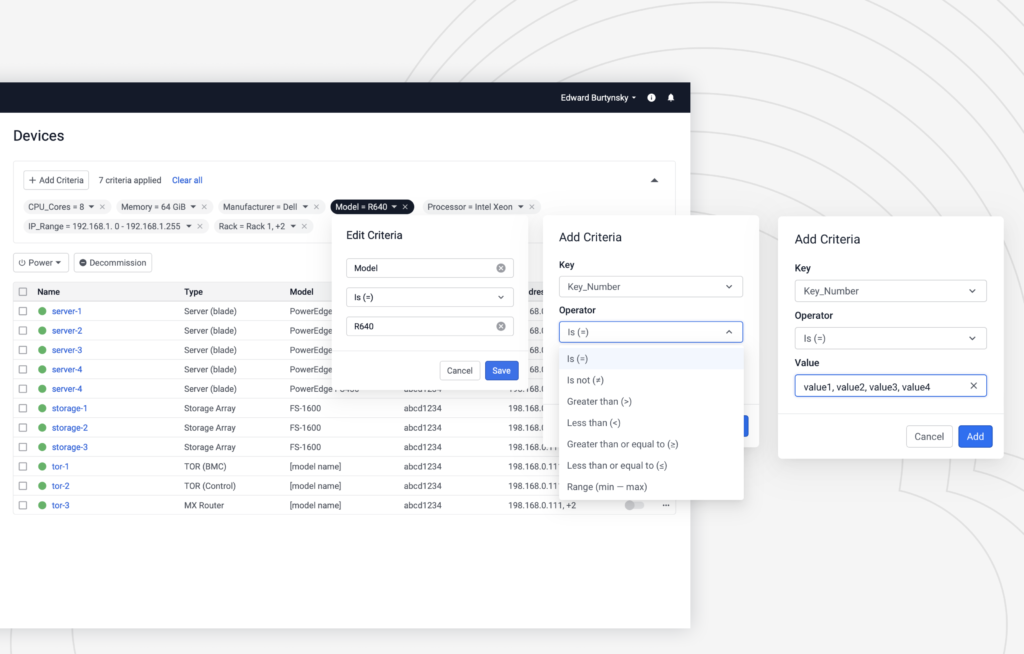1024x654 pixels.
Task: Clear the value1, value2 input with X
Action: coord(973,386)
